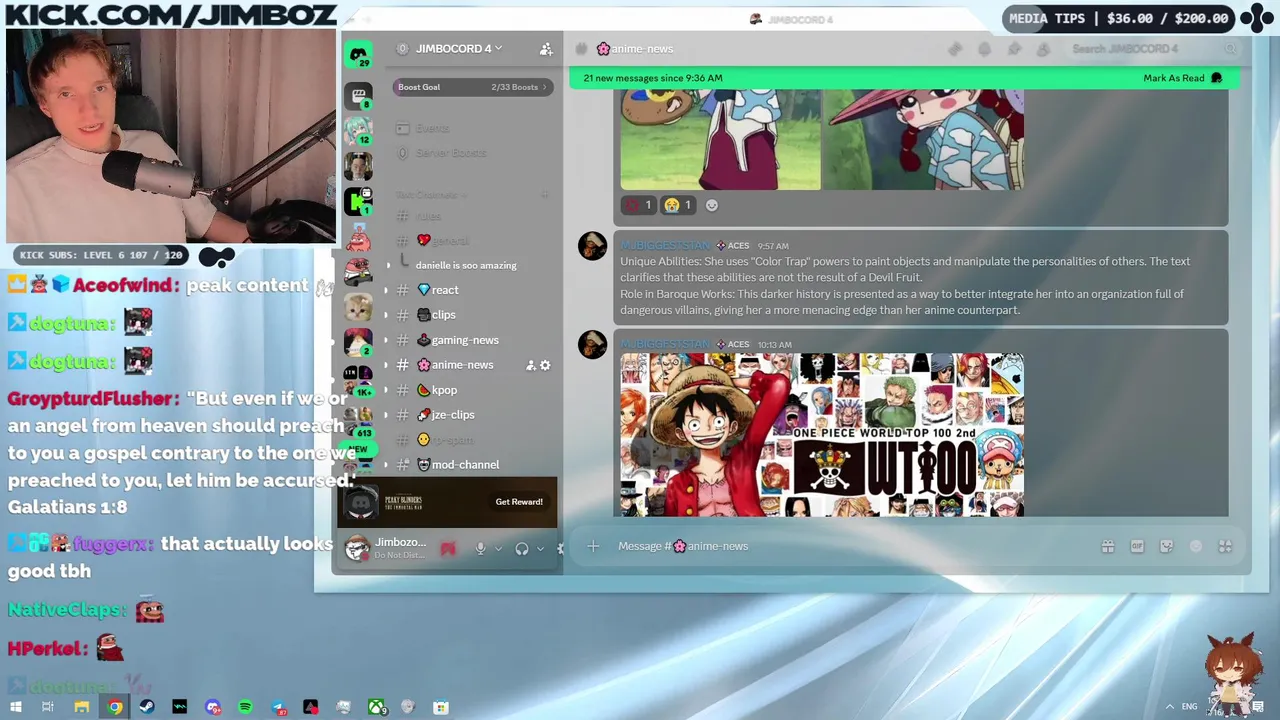Open Discord direct messages home icon
This screenshot has height=720, width=1280.
(359, 56)
